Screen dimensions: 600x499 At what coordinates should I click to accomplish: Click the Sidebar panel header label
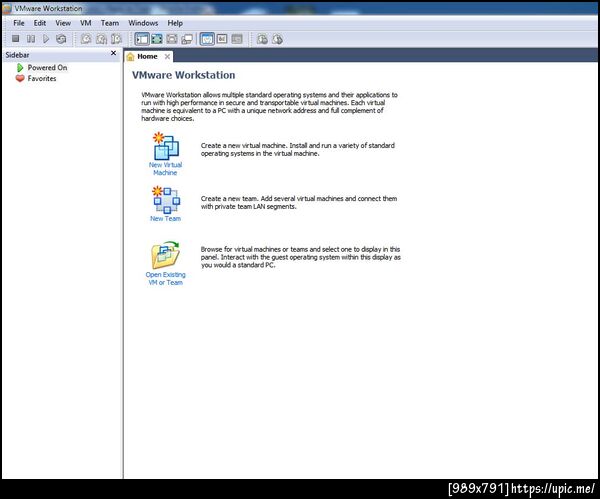tap(17, 55)
